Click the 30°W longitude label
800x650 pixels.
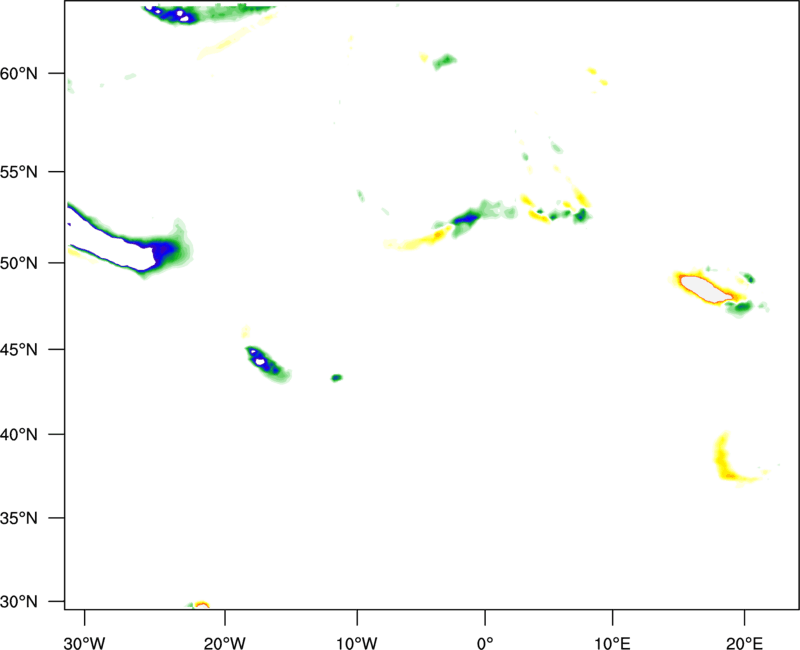[x=84, y=643]
